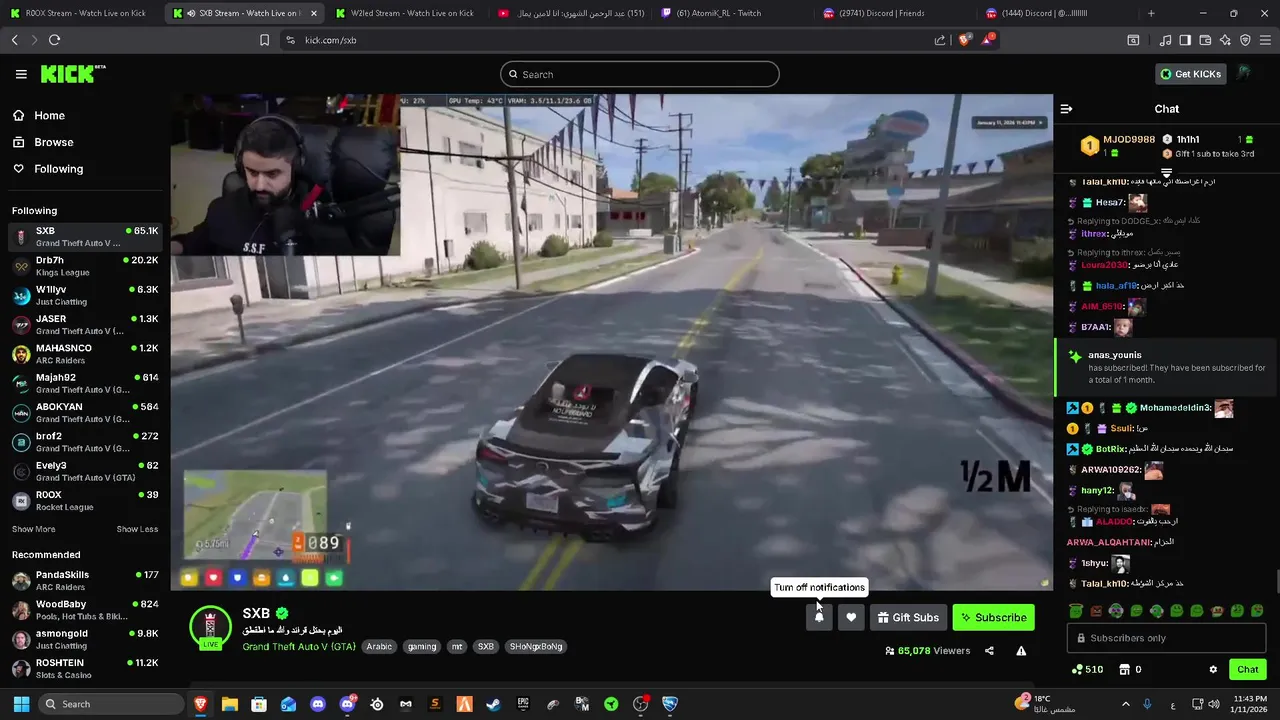Focus the Kick search box
The width and height of the screenshot is (1280, 720).
pyautogui.click(x=640, y=74)
